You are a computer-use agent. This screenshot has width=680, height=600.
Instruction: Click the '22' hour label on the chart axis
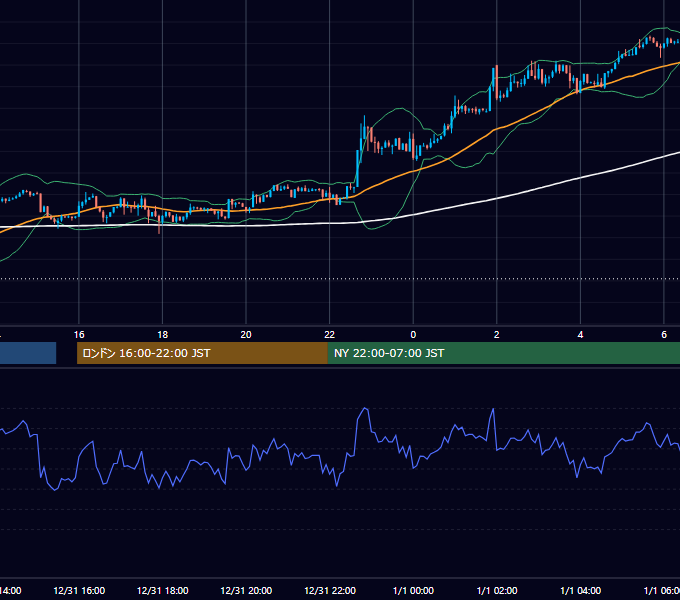pos(330,335)
